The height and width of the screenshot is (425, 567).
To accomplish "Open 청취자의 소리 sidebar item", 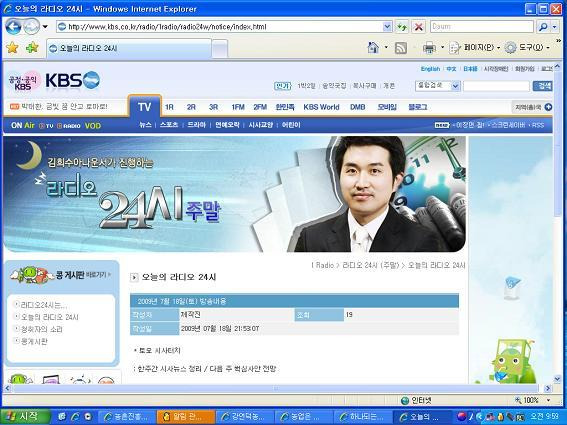I will click(x=42, y=329).
